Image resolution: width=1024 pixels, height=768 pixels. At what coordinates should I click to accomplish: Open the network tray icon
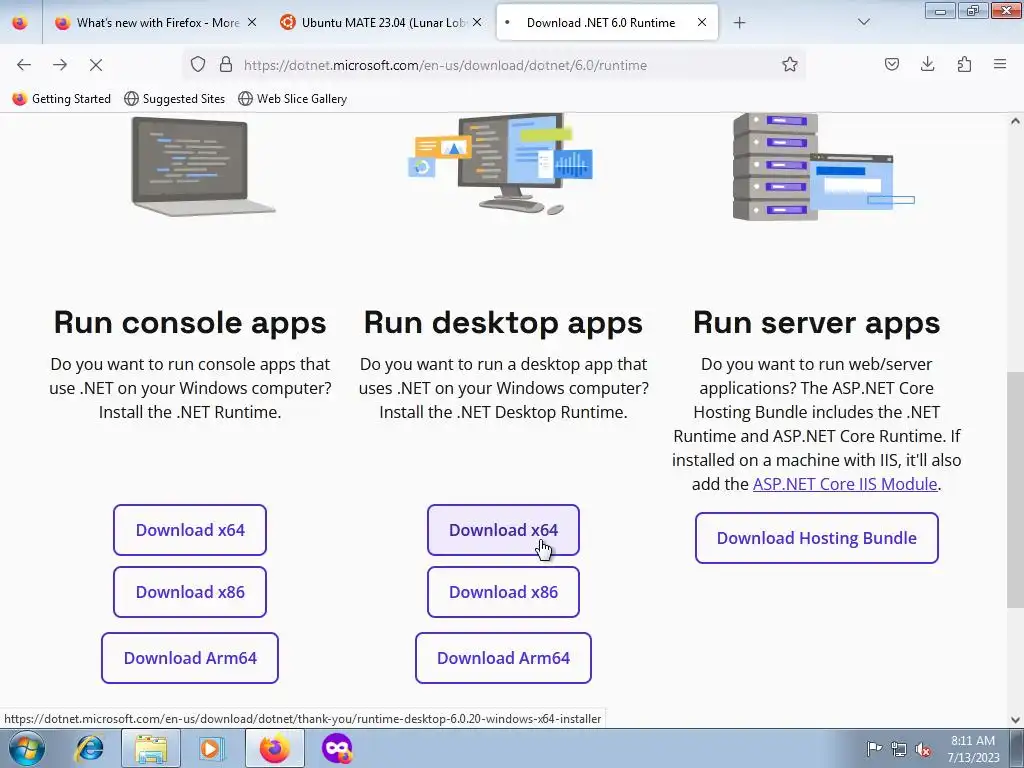[899, 749]
